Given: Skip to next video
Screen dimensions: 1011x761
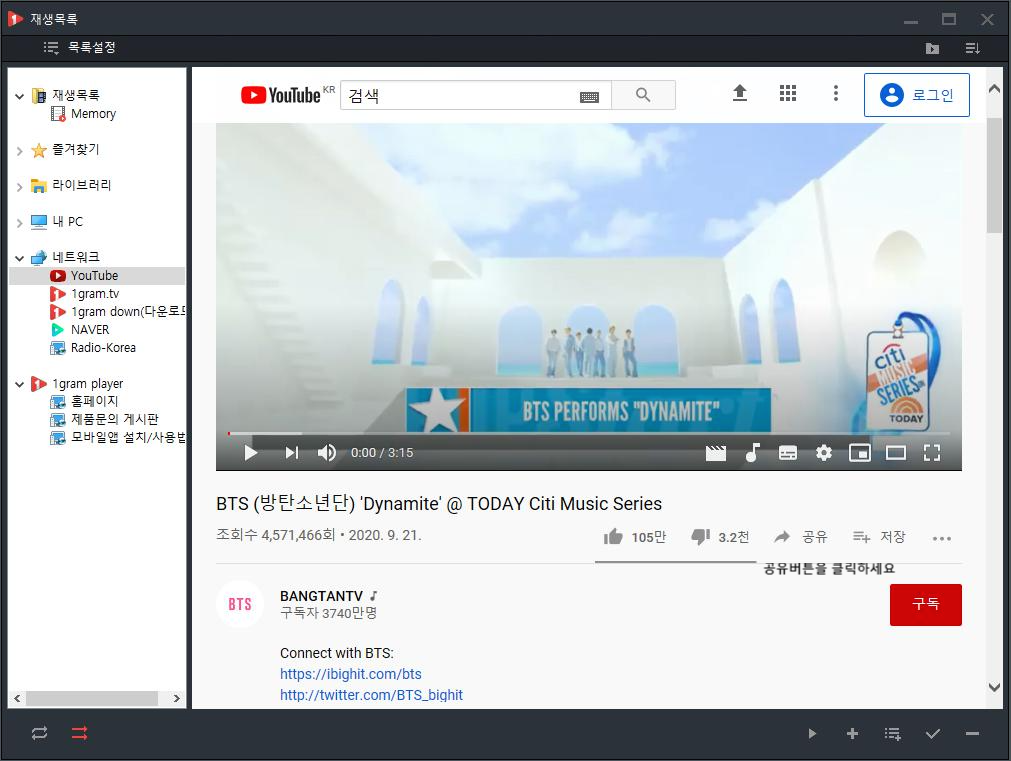Looking at the screenshot, I should click(x=291, y=453).
